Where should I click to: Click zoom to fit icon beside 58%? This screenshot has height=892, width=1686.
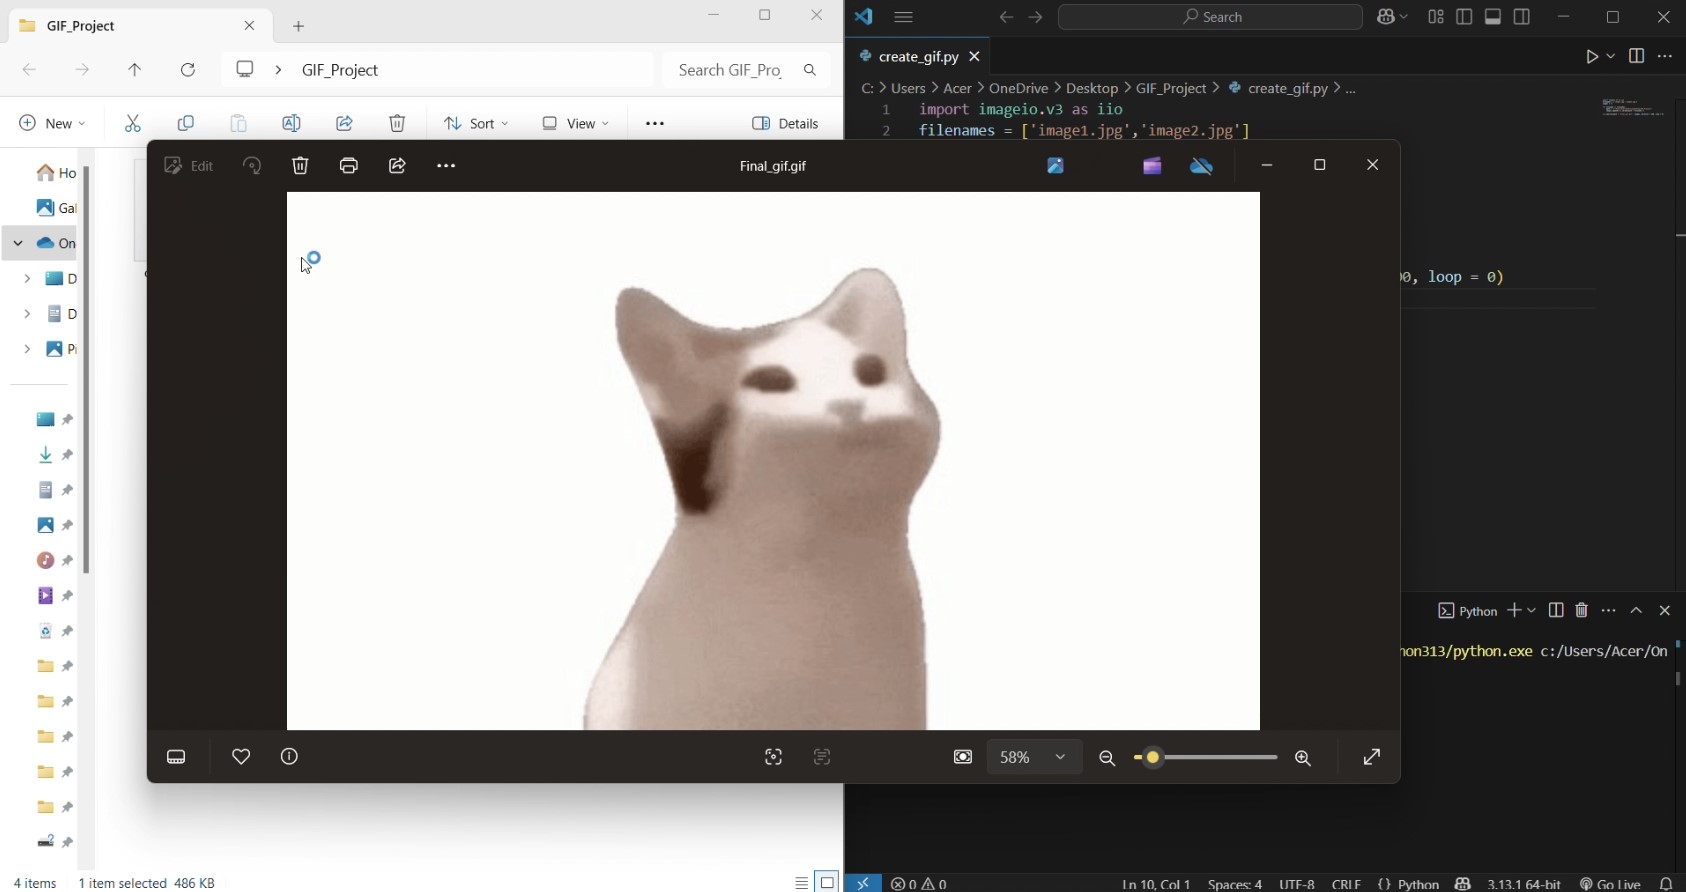[963, 758]
